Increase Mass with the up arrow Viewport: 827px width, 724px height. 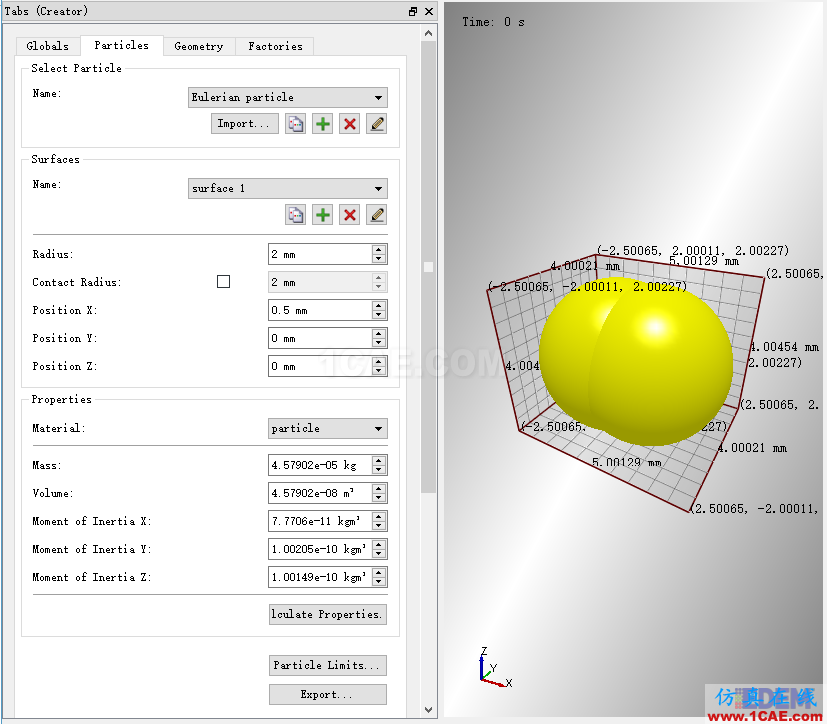coord(379,460)
